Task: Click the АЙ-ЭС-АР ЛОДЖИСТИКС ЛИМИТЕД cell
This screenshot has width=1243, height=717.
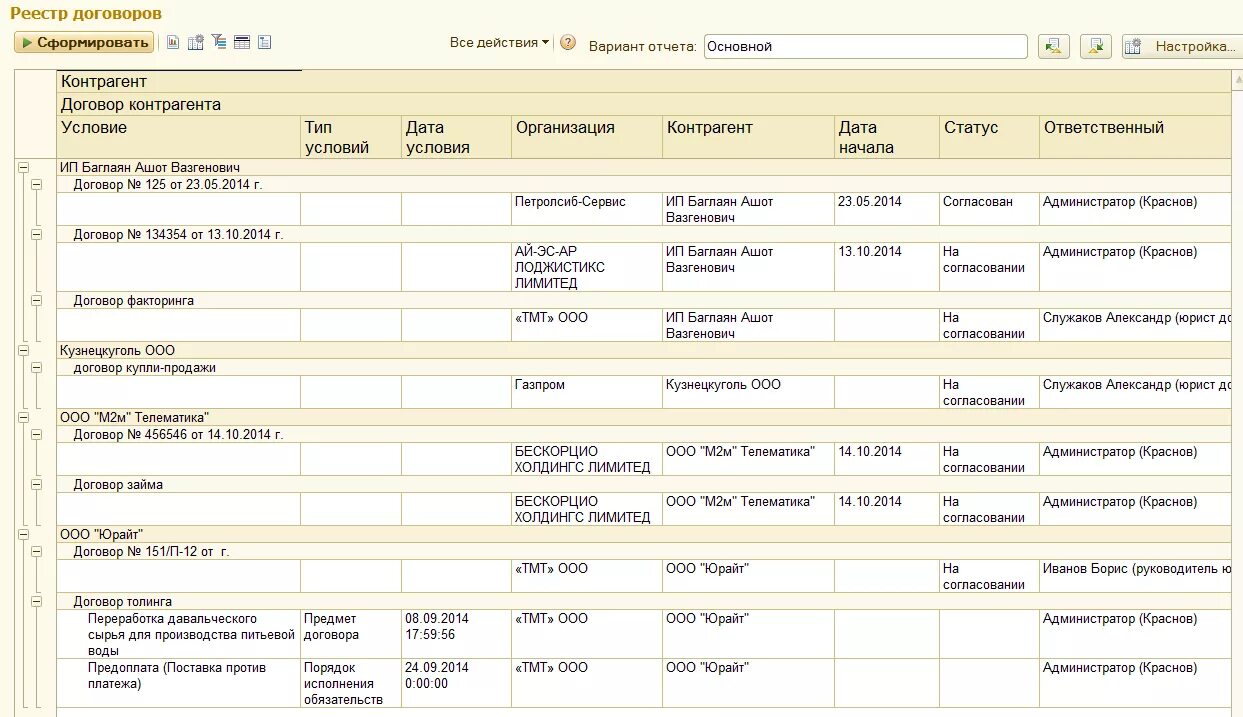Action: click(x=587, y=267)
